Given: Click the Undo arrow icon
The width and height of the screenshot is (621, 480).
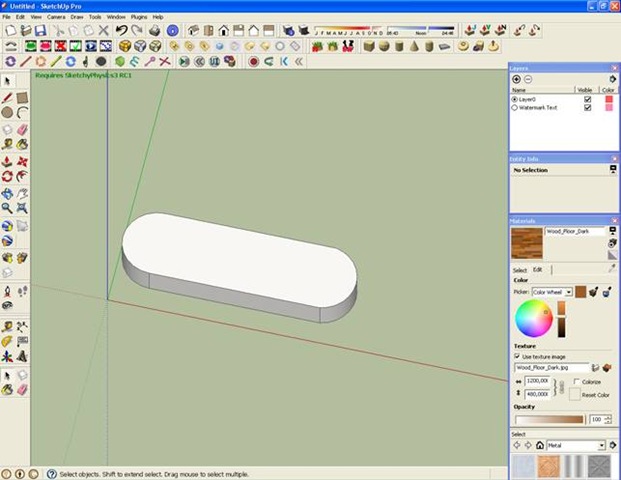Looking at the screenshot, I should (x=121, y=31).
